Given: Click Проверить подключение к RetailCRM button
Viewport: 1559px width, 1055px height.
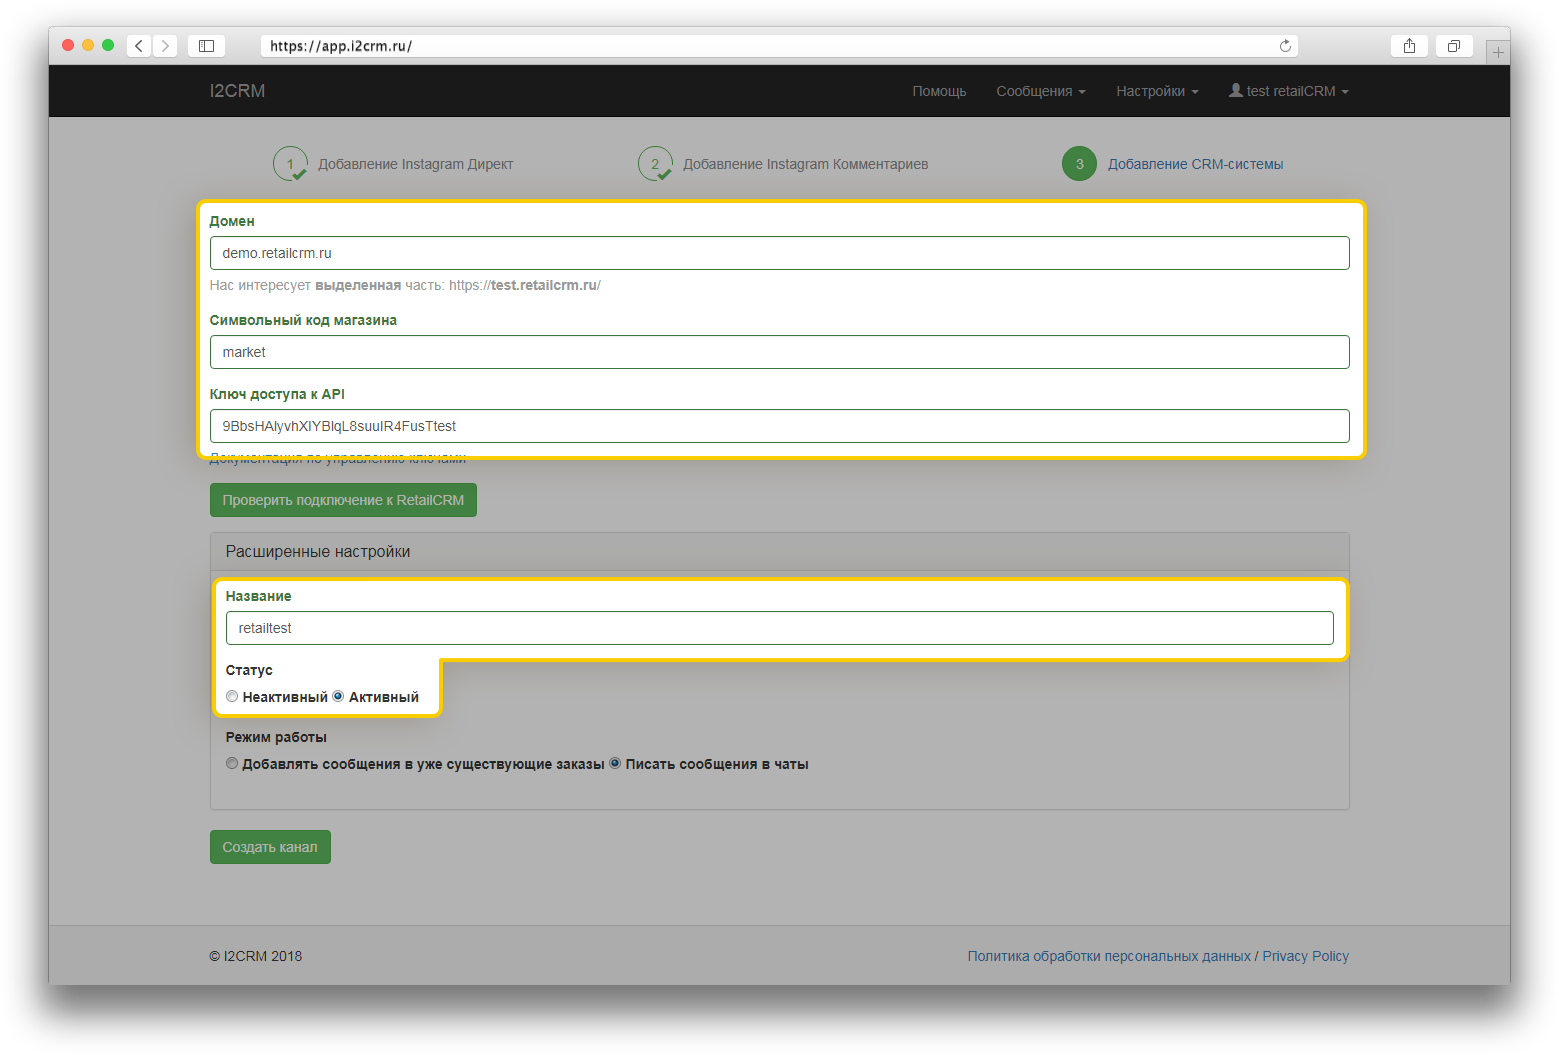Looking at the screenshot, I should [343, 500].
